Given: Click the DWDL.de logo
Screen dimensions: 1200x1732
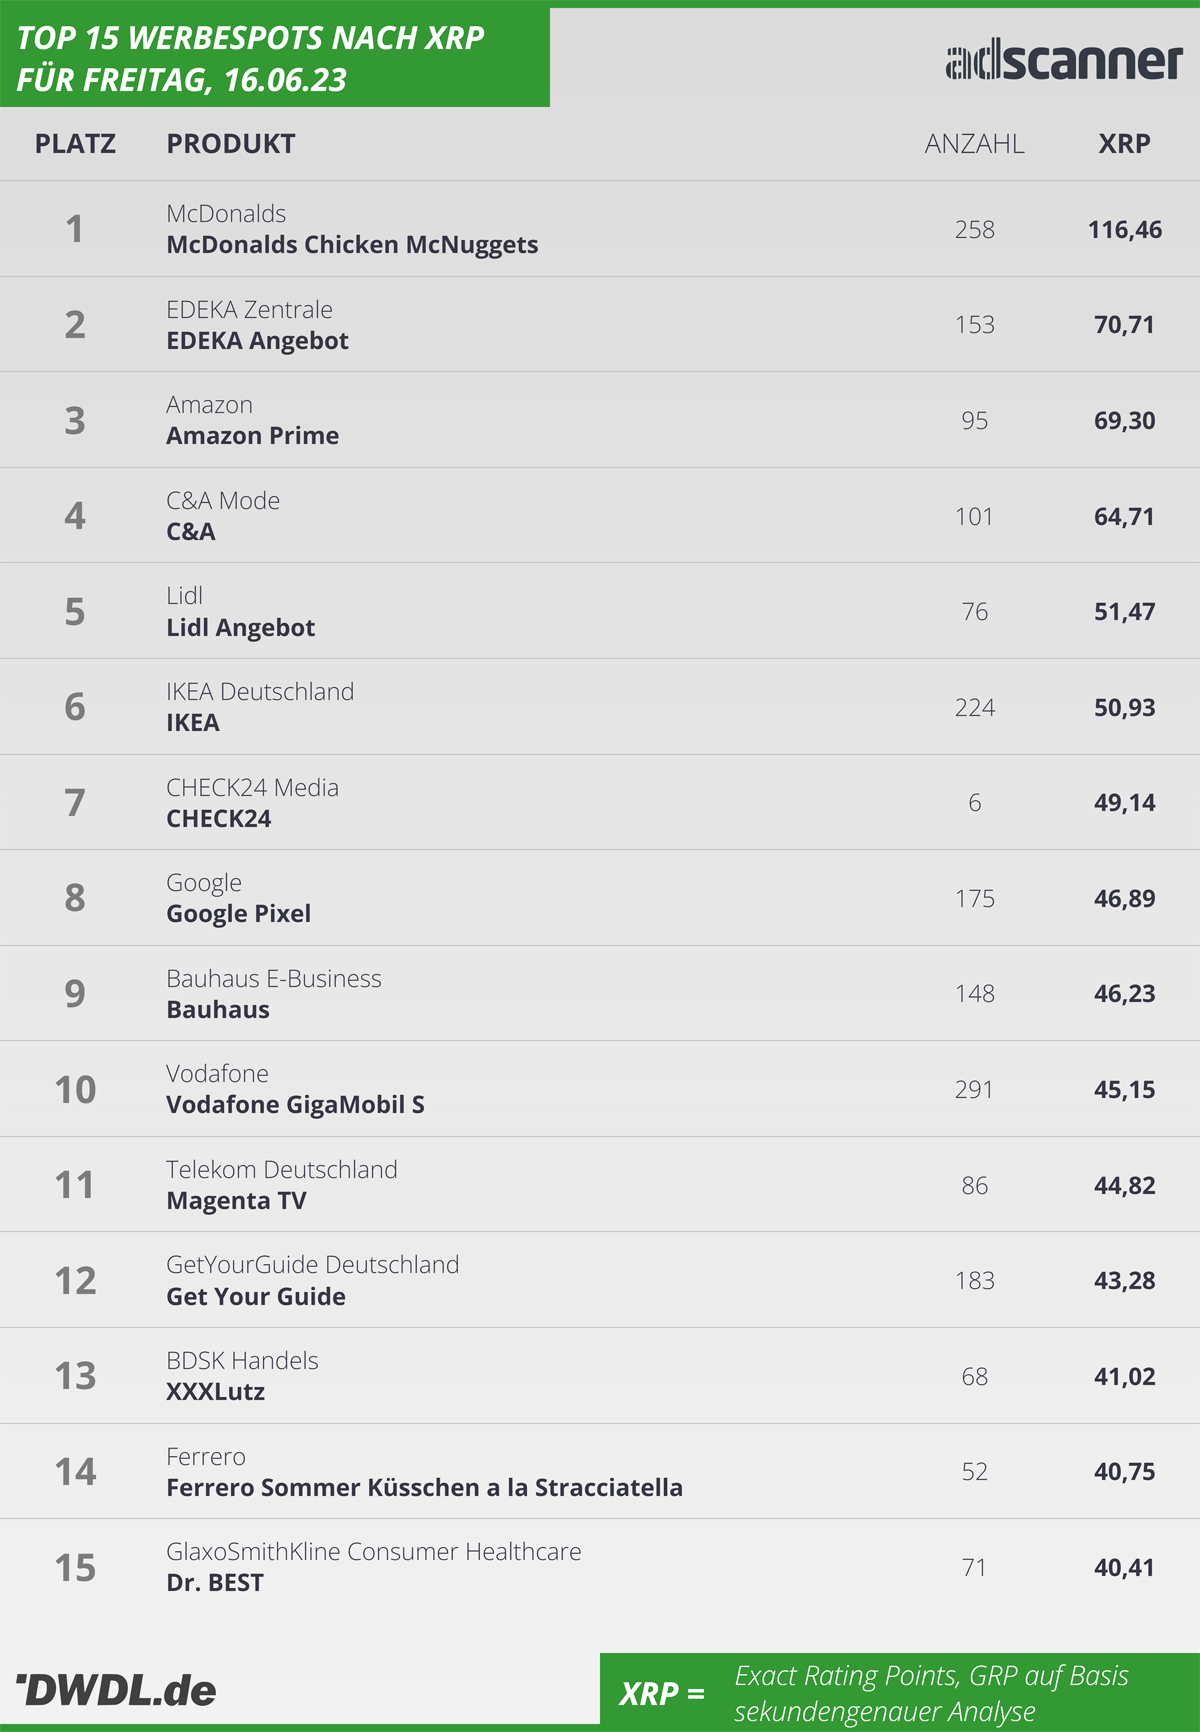Looking at the screenshot, I should click(x=116, y=1690).
